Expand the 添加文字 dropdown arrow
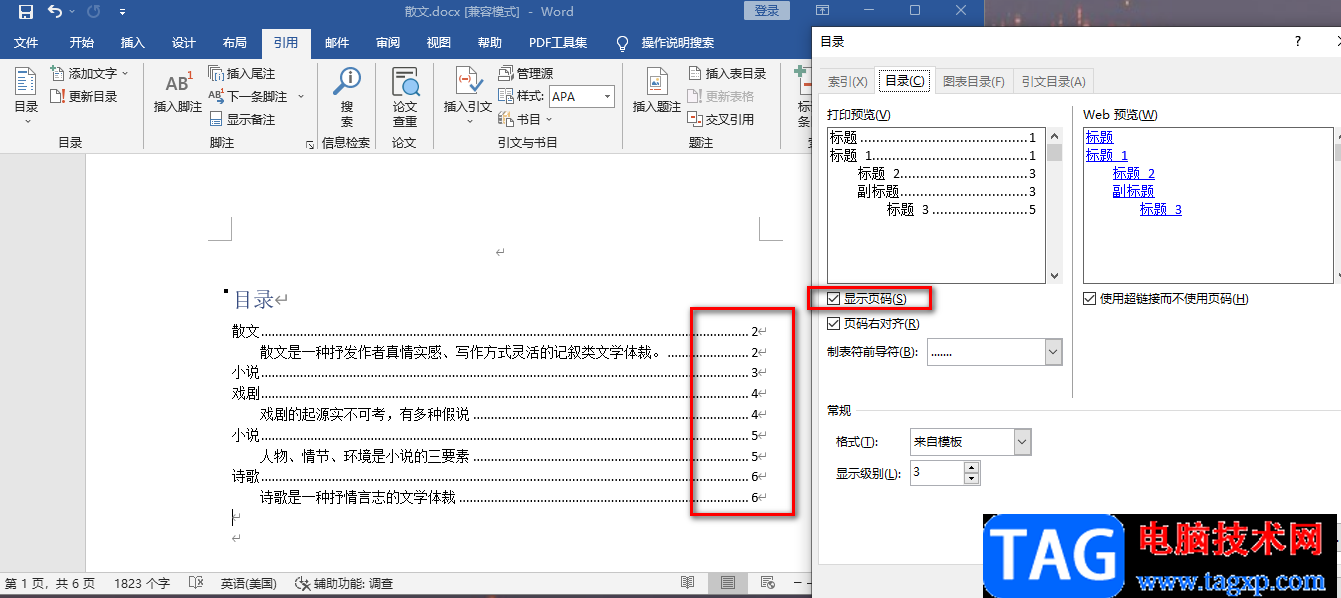The image size is (1341, 598). click(125, 74)
